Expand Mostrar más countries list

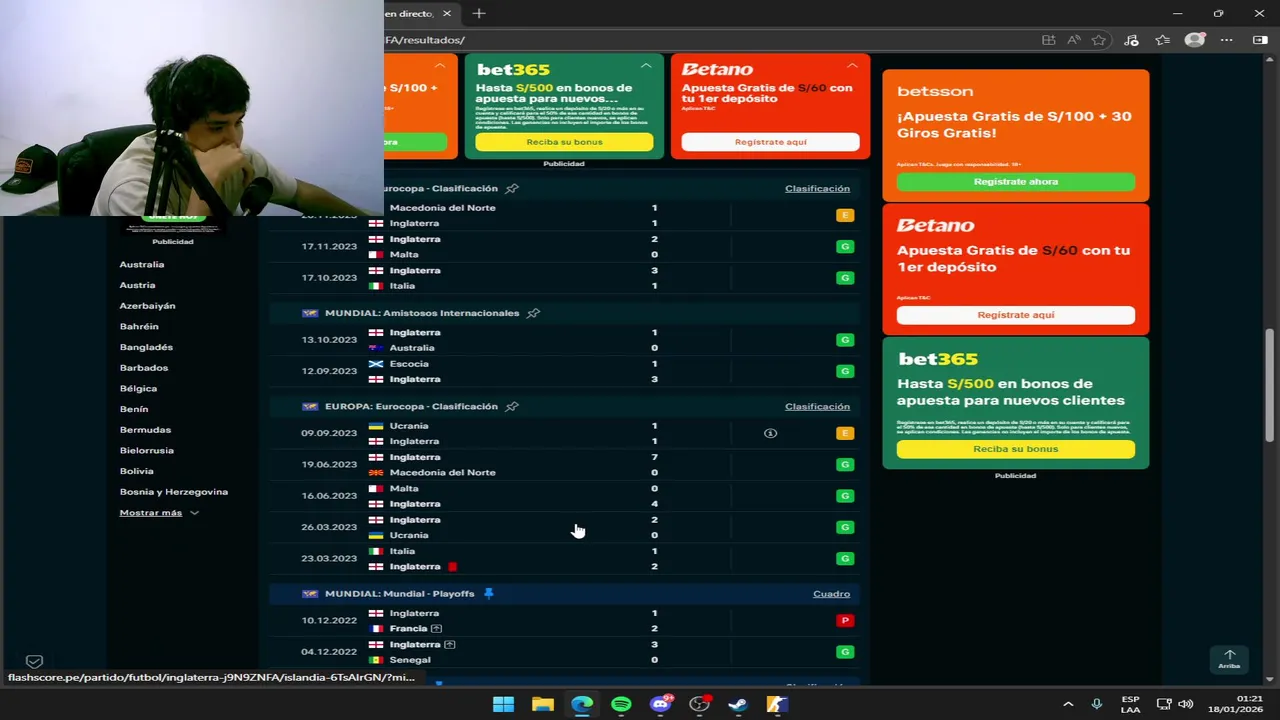pyautogui.click(x=159, y=513)
